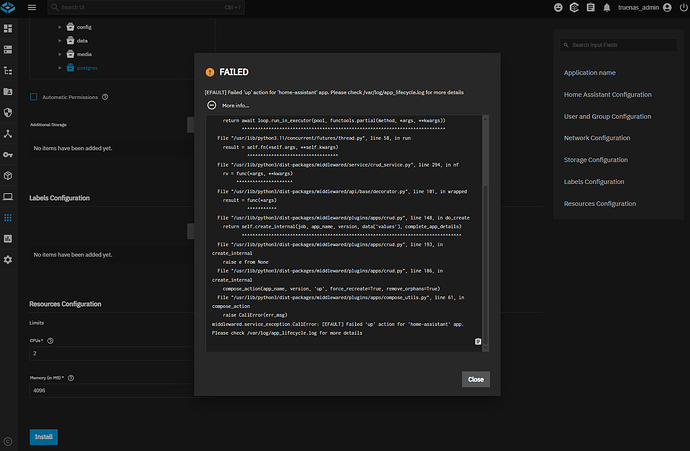Click the EFAULT error summary text
The image size is (690, 451).
334,92
